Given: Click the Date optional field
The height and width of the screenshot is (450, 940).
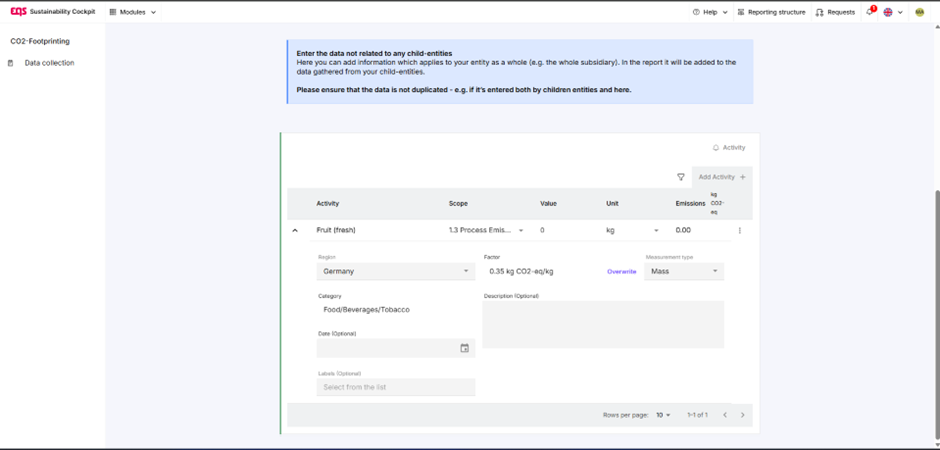Looking at the screenshot, I should (396, 348).
